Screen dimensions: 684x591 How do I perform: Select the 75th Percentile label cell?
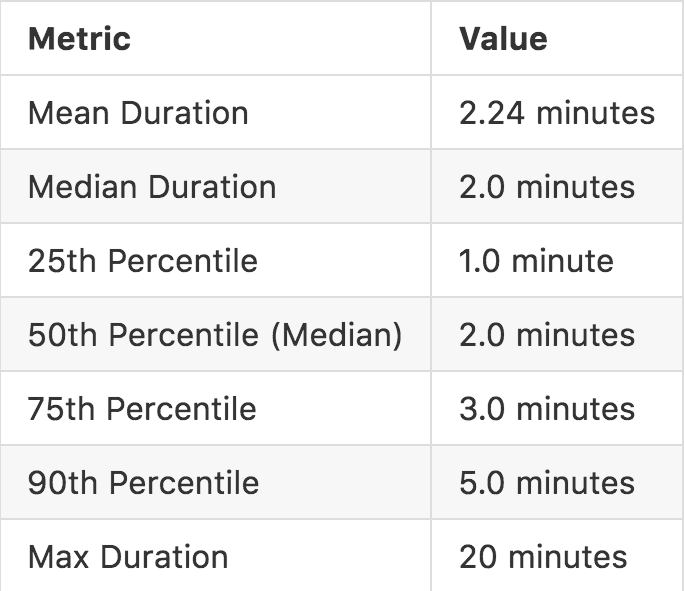143,409
